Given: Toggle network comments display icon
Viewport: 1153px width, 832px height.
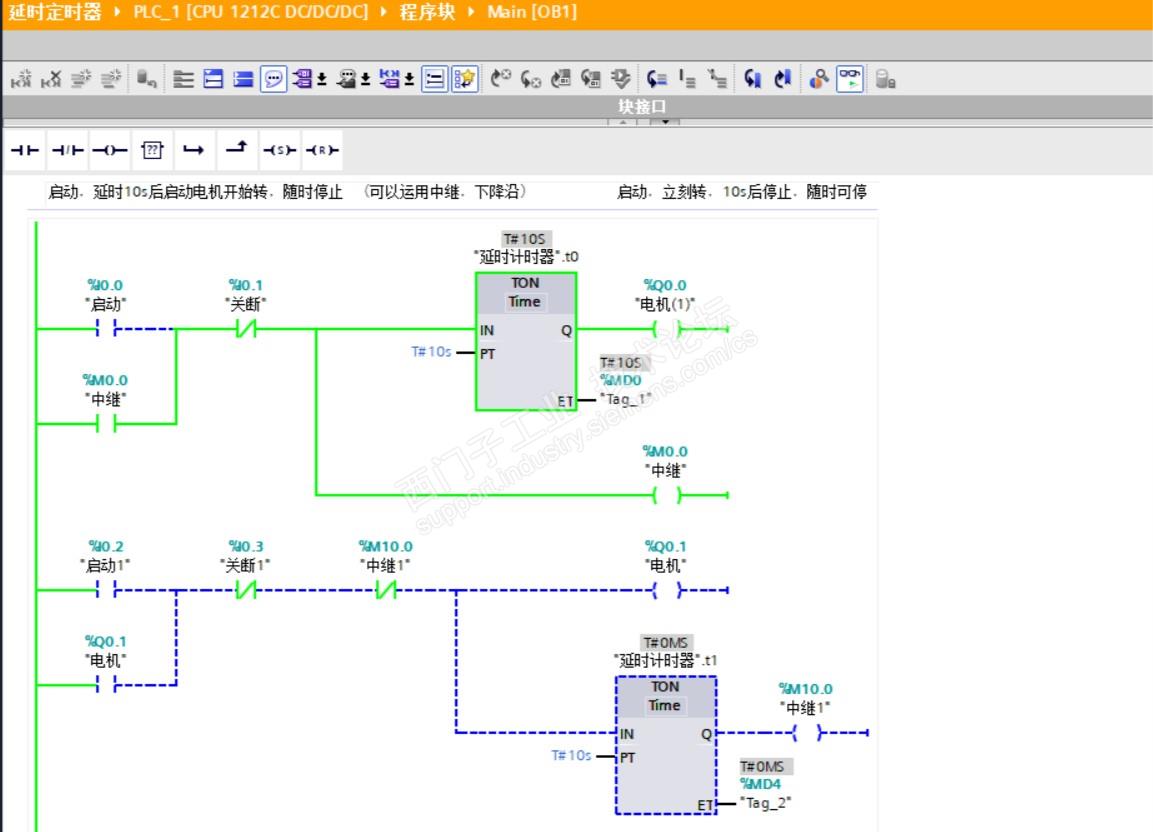Looking at the screenshot, I should [x=435, y=79].
